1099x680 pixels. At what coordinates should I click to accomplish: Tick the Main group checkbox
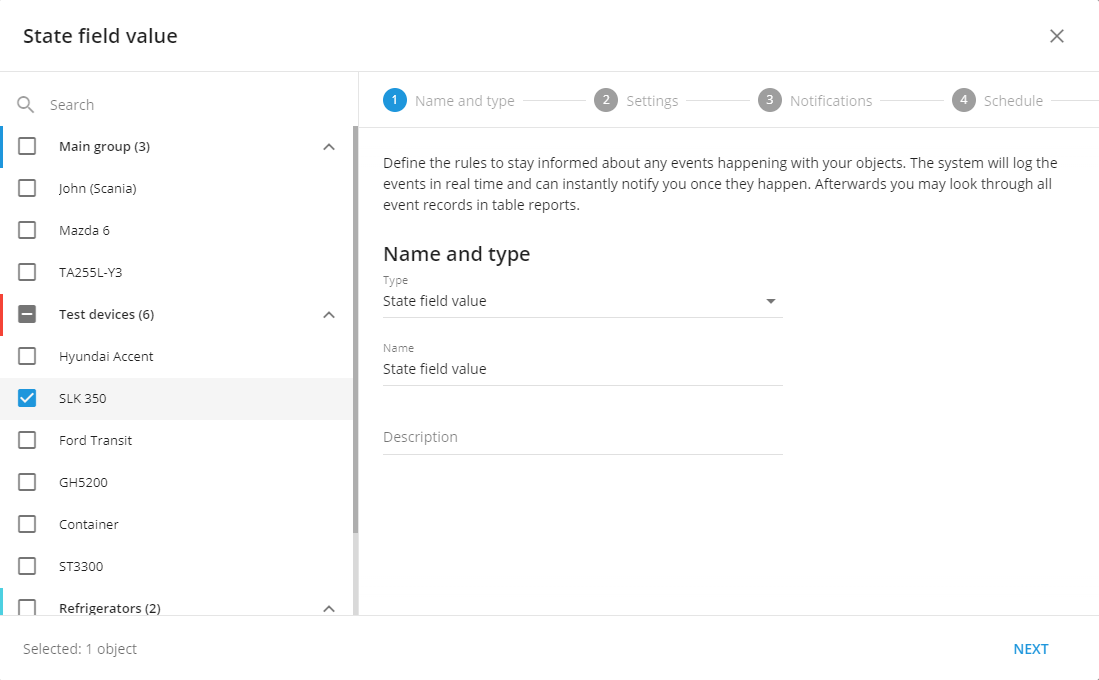(x=27, y=146)
